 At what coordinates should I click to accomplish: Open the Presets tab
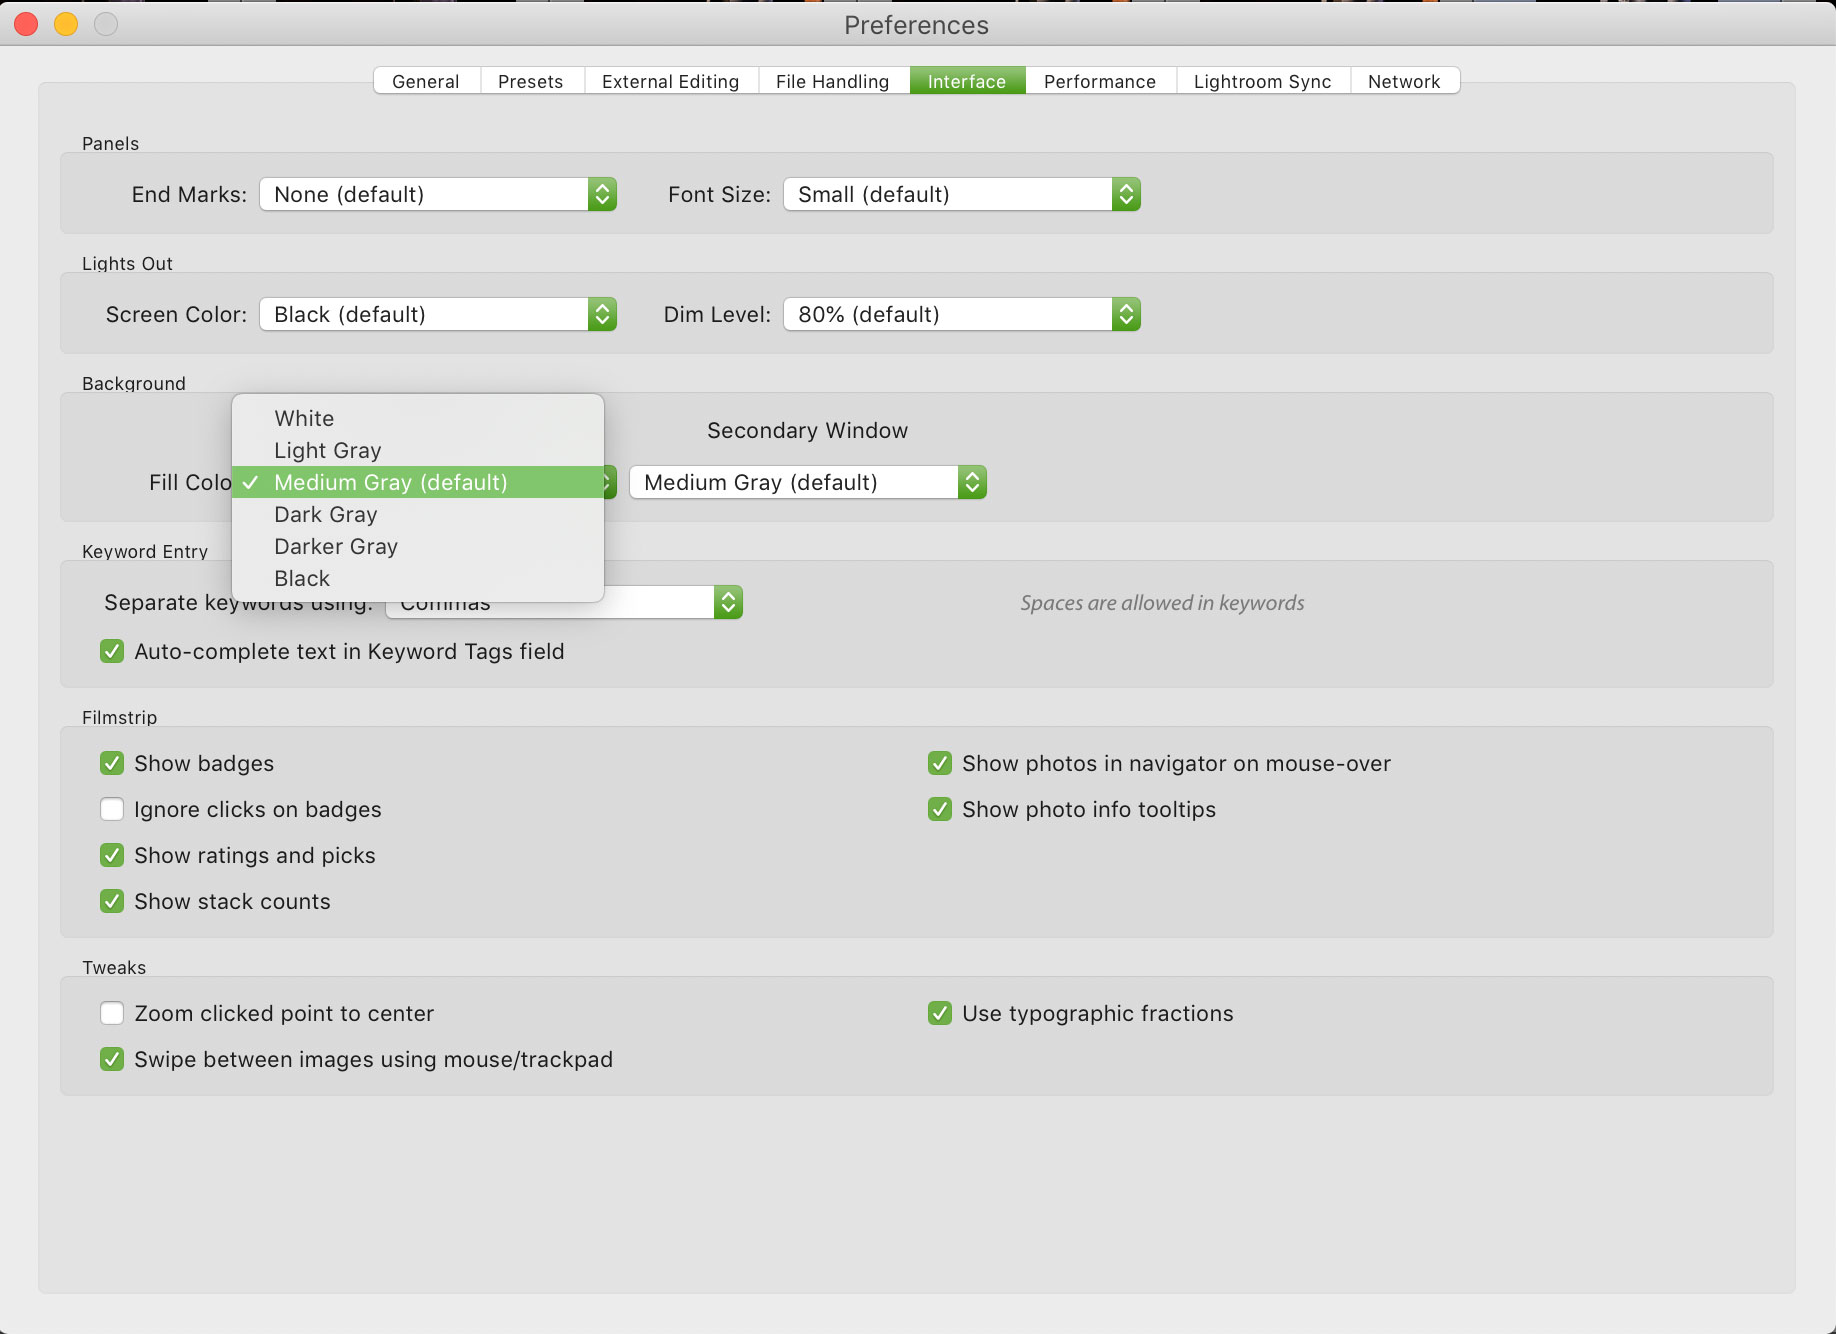coord(530,81)
